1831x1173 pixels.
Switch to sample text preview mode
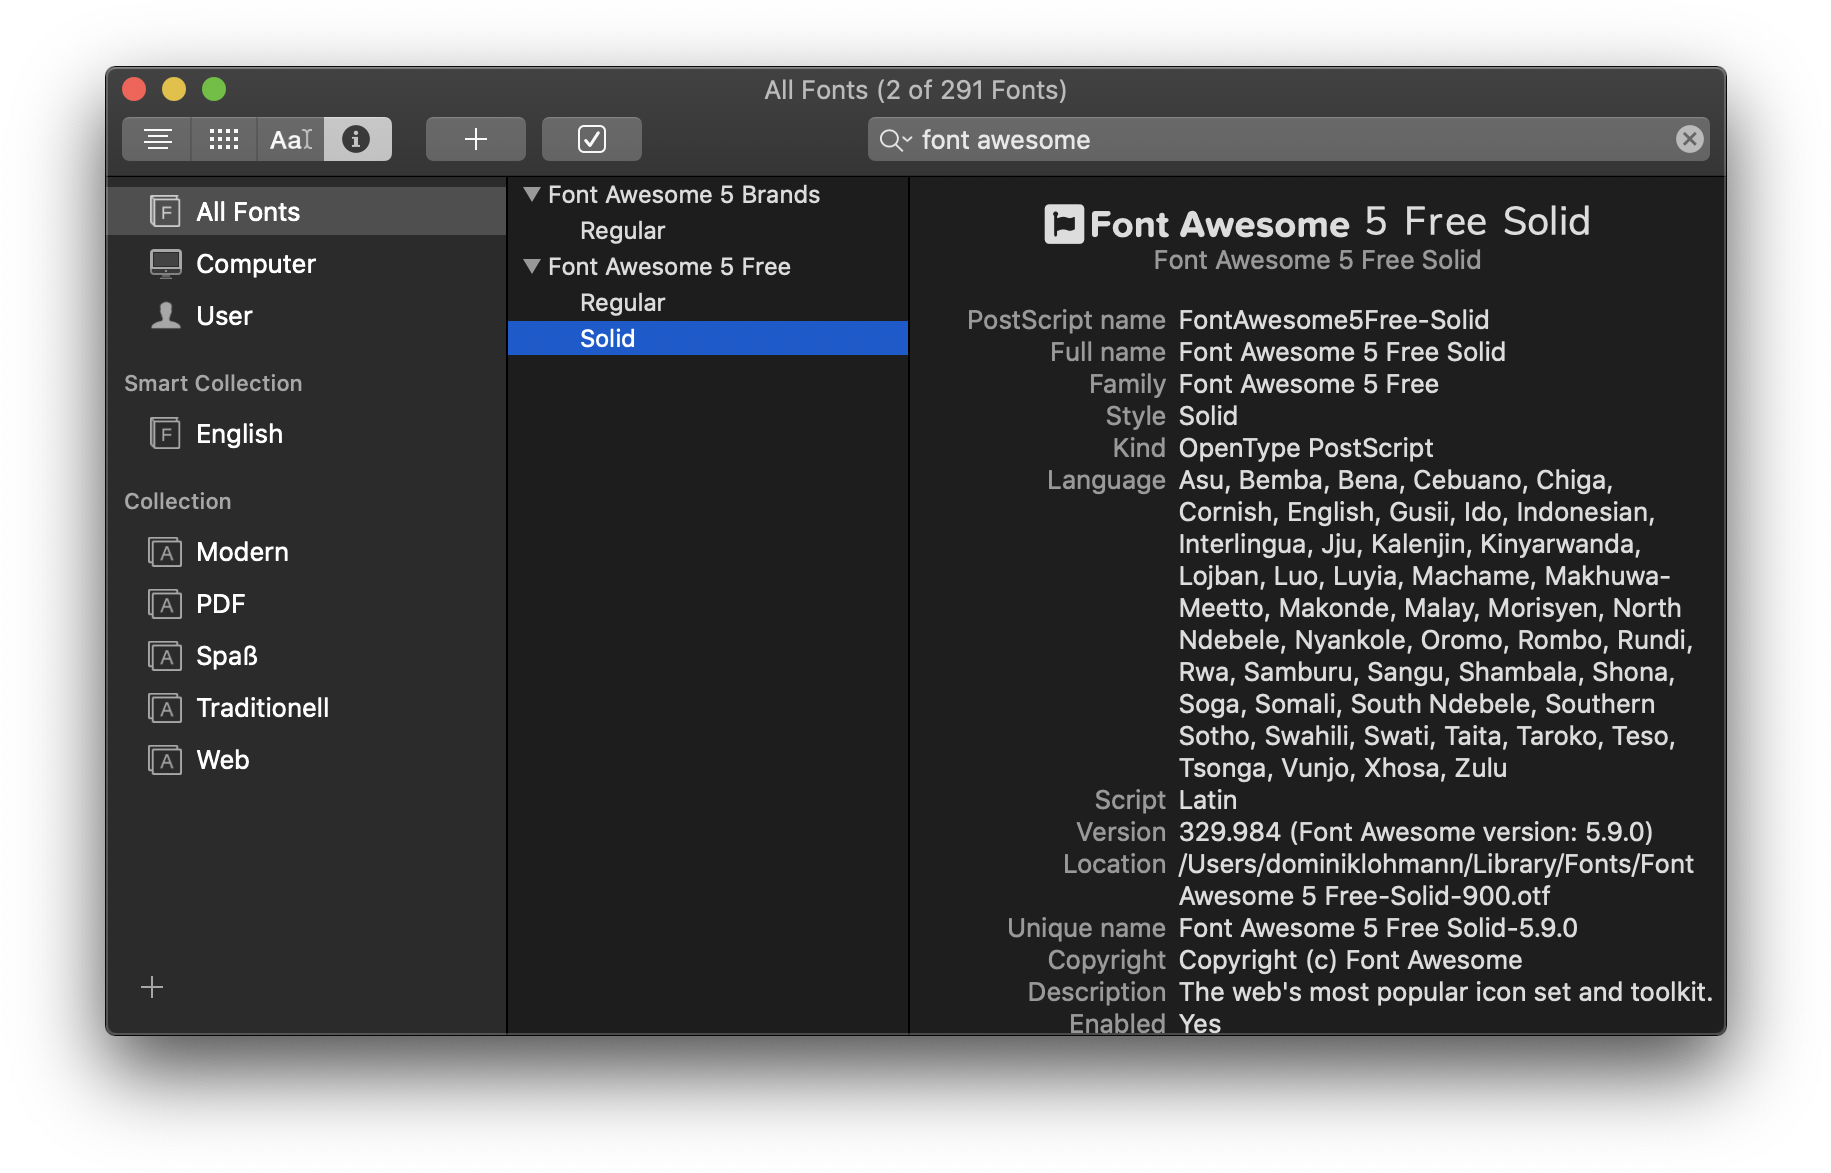click(x=157, y=139)
